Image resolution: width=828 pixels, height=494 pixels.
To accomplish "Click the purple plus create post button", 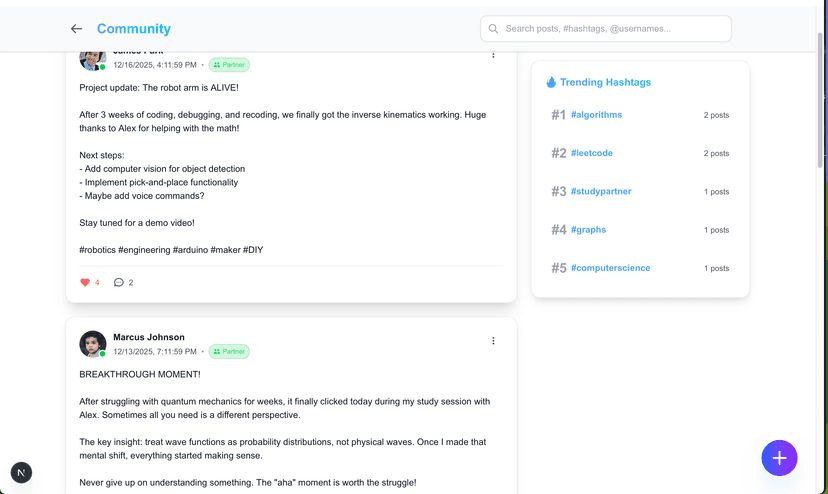I will pyautogui.click(x=779, y=458).
